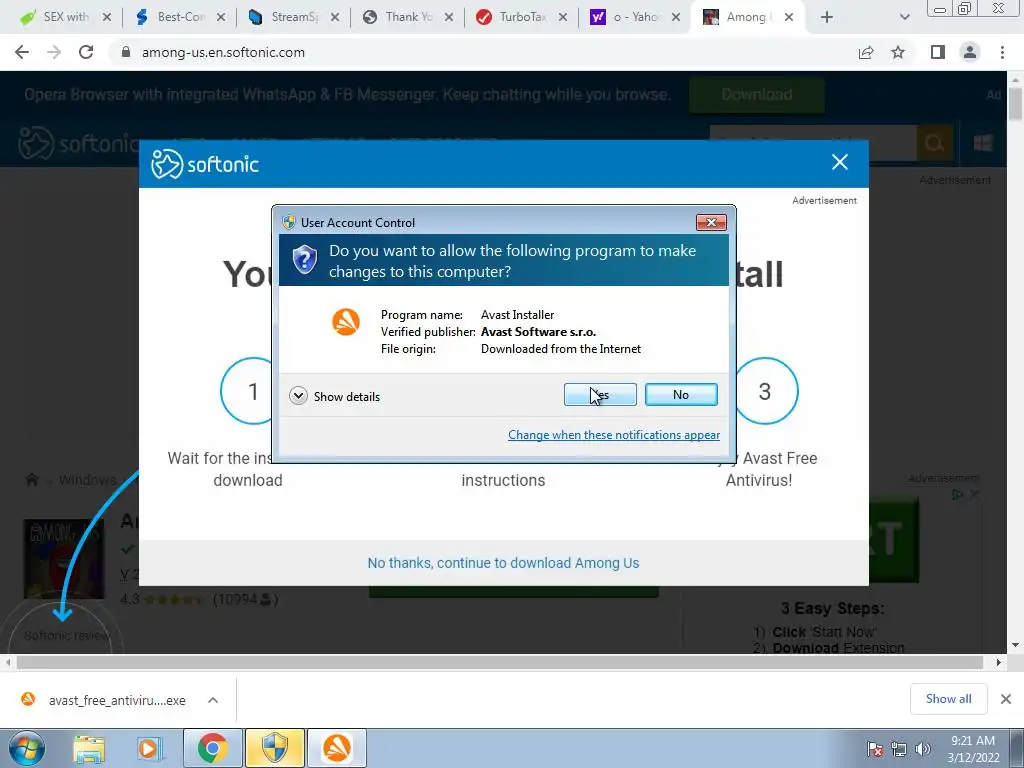The height and width of the screenshot is (768, 1024).
Task: Close the User Account Control dialog
Action: click(x=711, y=223)
